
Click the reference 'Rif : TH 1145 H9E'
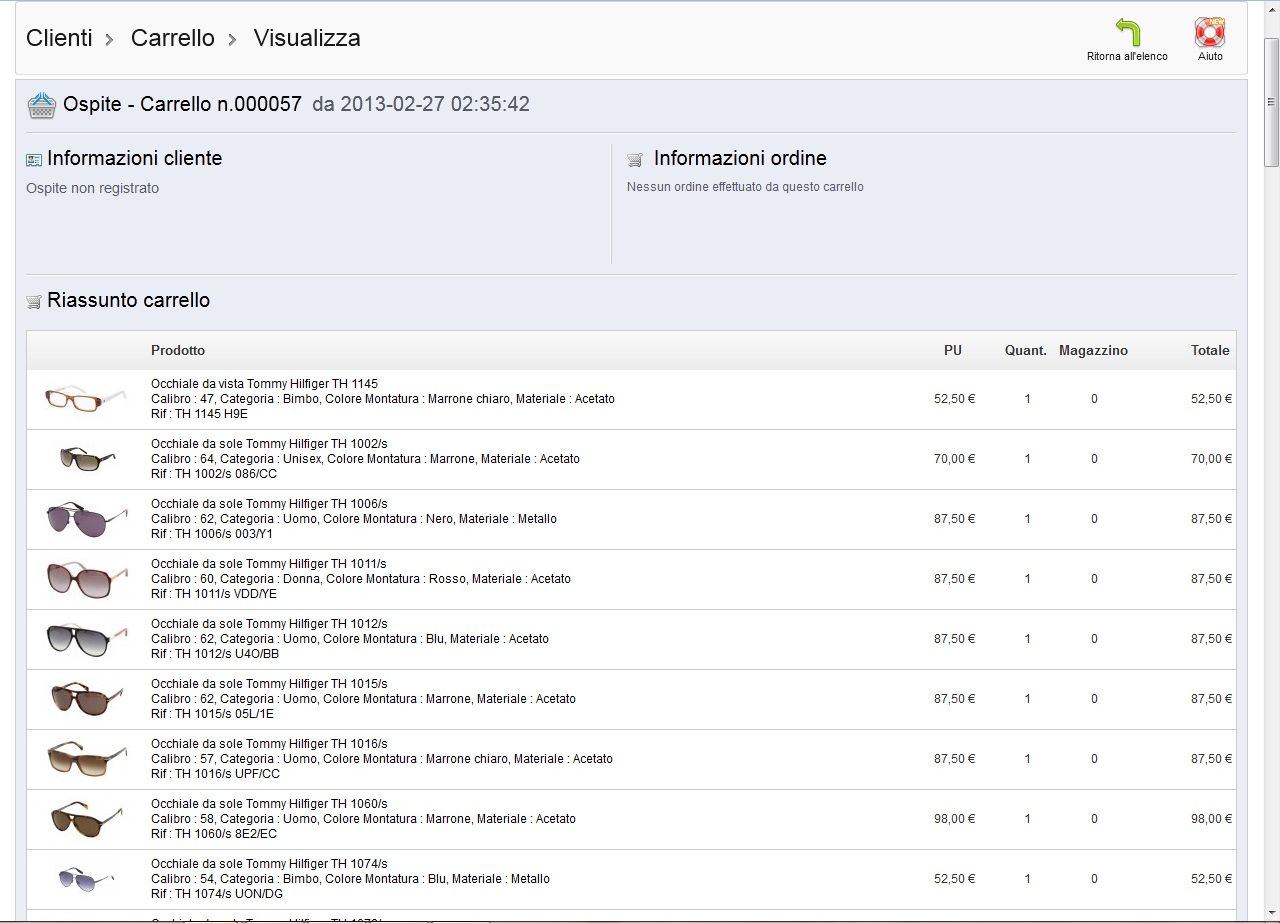click(199, 414)
